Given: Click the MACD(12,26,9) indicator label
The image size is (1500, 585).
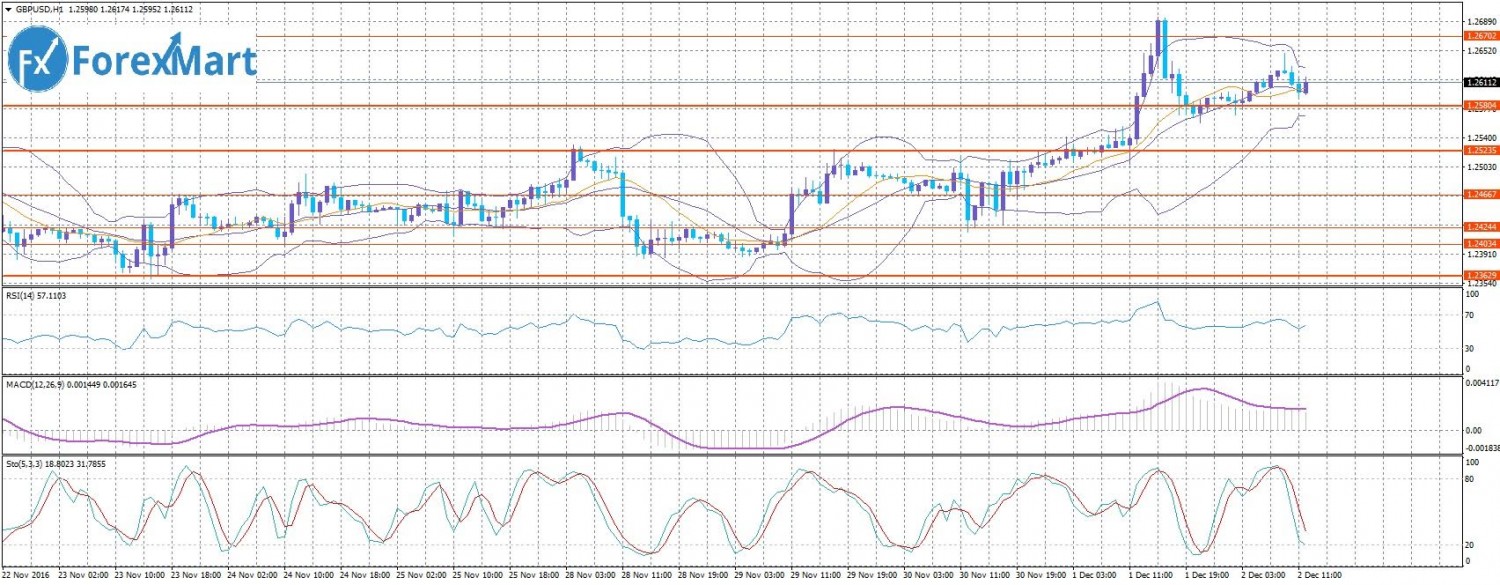Looking at the screenshot, I should pos(38,383).
